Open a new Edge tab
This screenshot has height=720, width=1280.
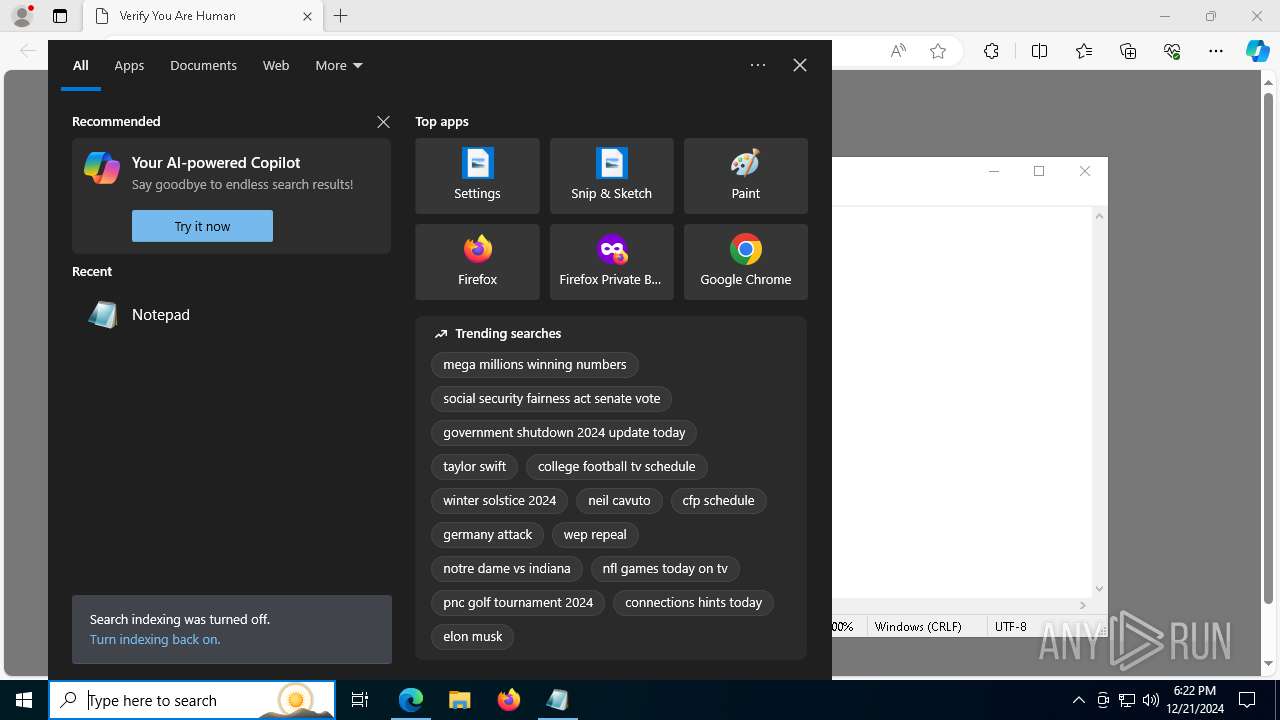click(x=341, y=16)
